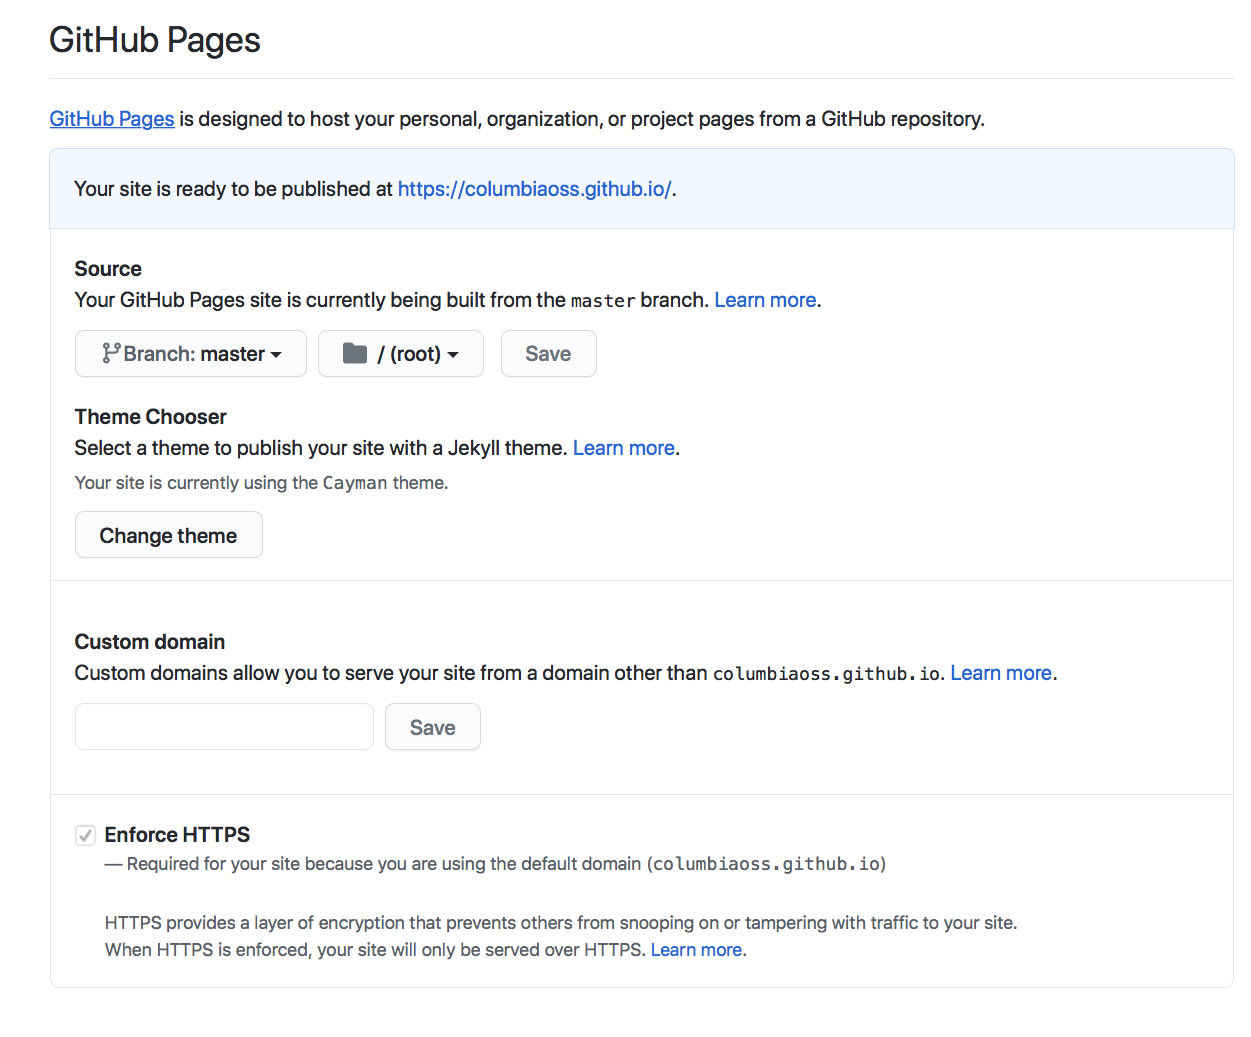
Task: Open Learn more link for custom domains
Action: [x=1001, y=673]
